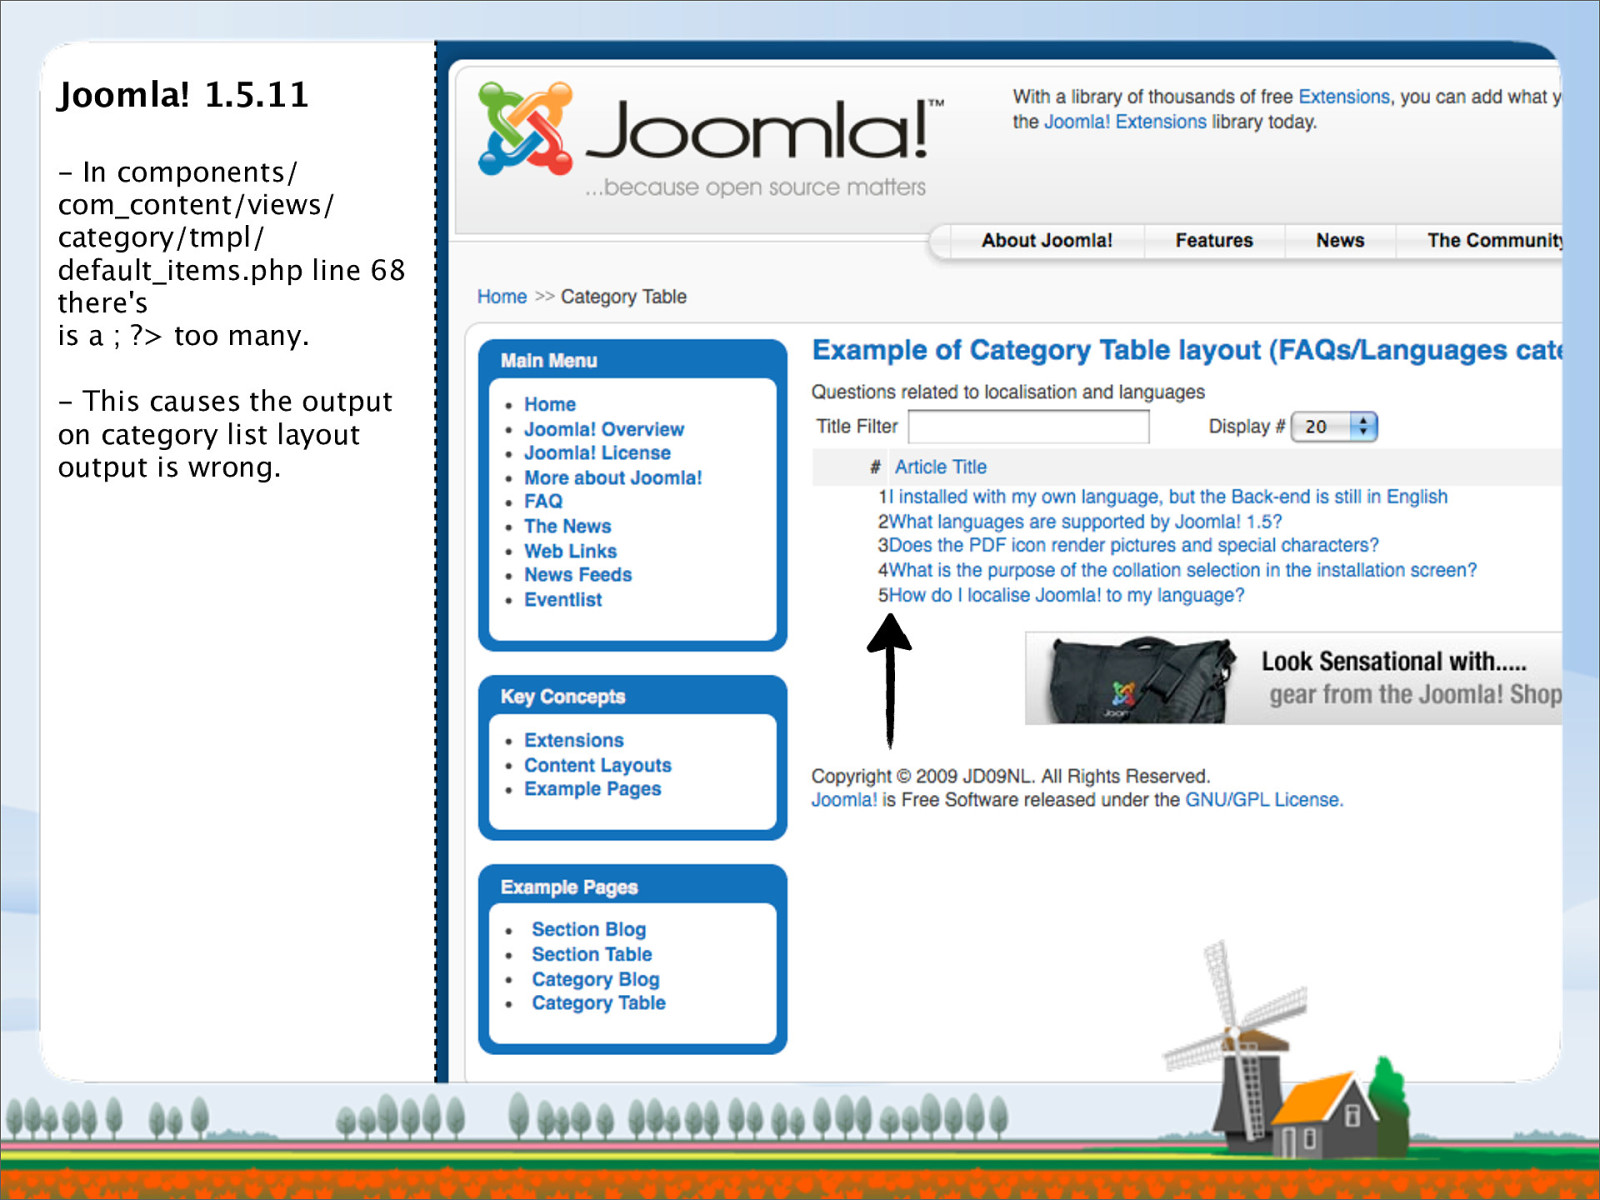
Task: Click the Example of Category Table layout heading
Action: (x=1186, y=350)
